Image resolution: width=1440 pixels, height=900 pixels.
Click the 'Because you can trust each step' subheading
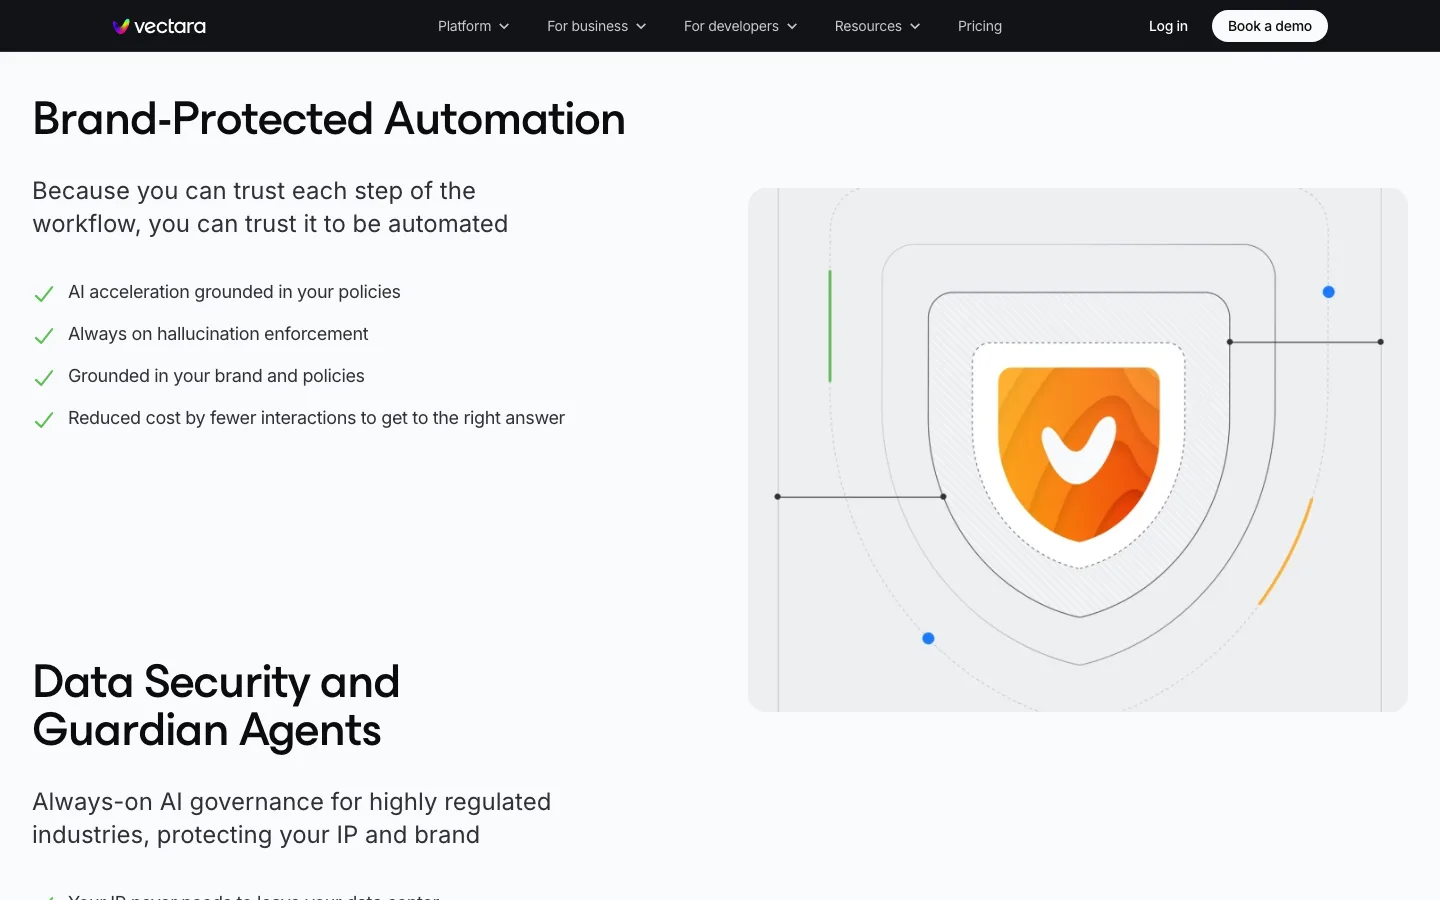[x=270, y=207]
